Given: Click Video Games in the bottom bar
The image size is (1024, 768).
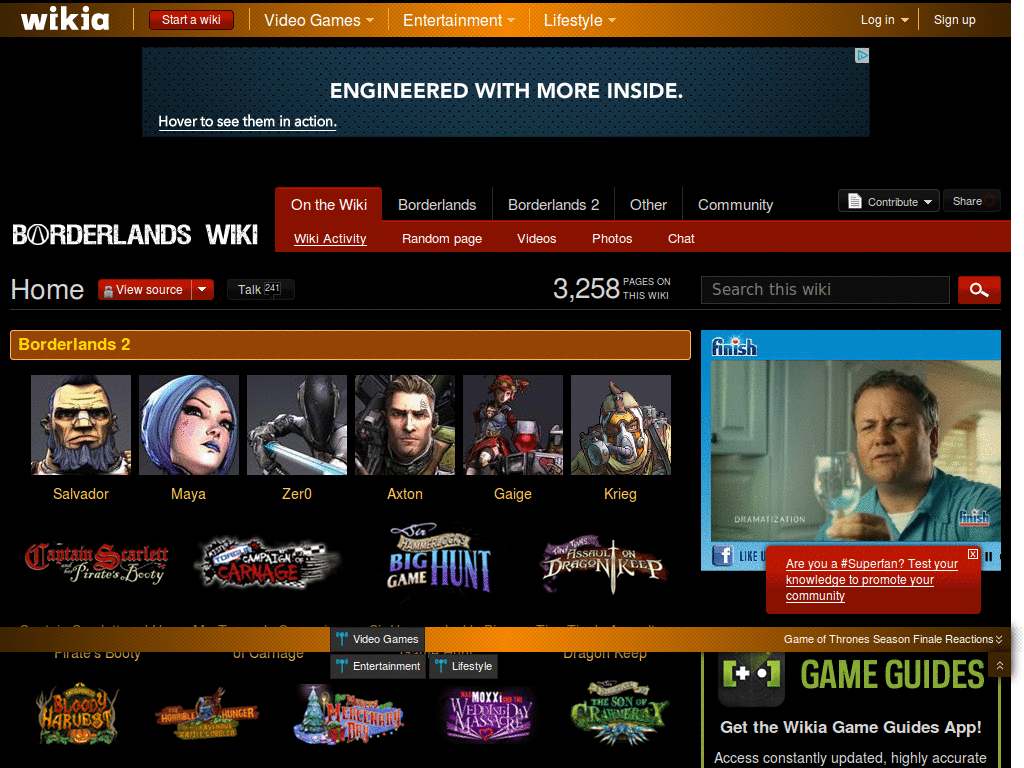Looking at the screenshot, I should click(377, 639).
